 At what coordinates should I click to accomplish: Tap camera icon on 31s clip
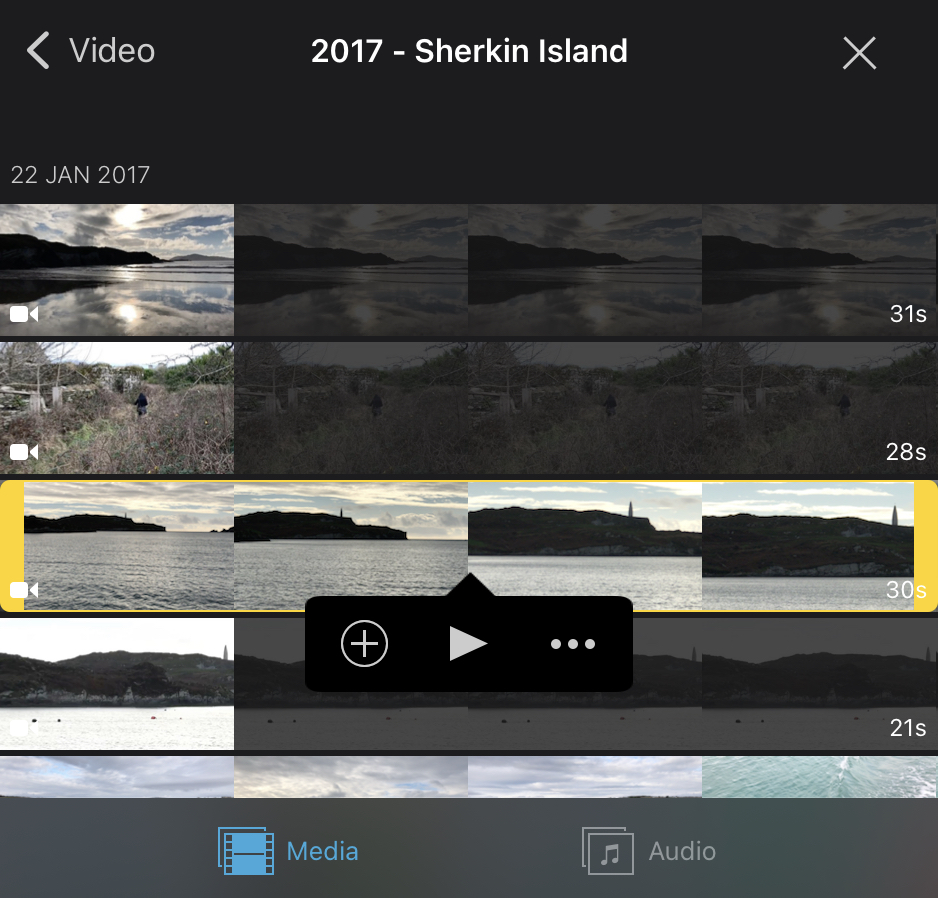24,314
